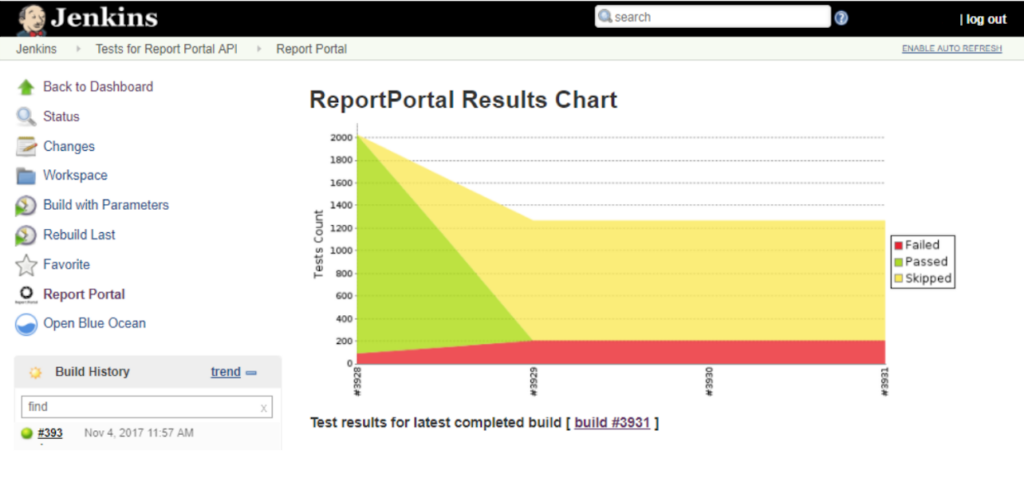
Task: Open build #393 in Build History
Action: (x=50, y=433)
